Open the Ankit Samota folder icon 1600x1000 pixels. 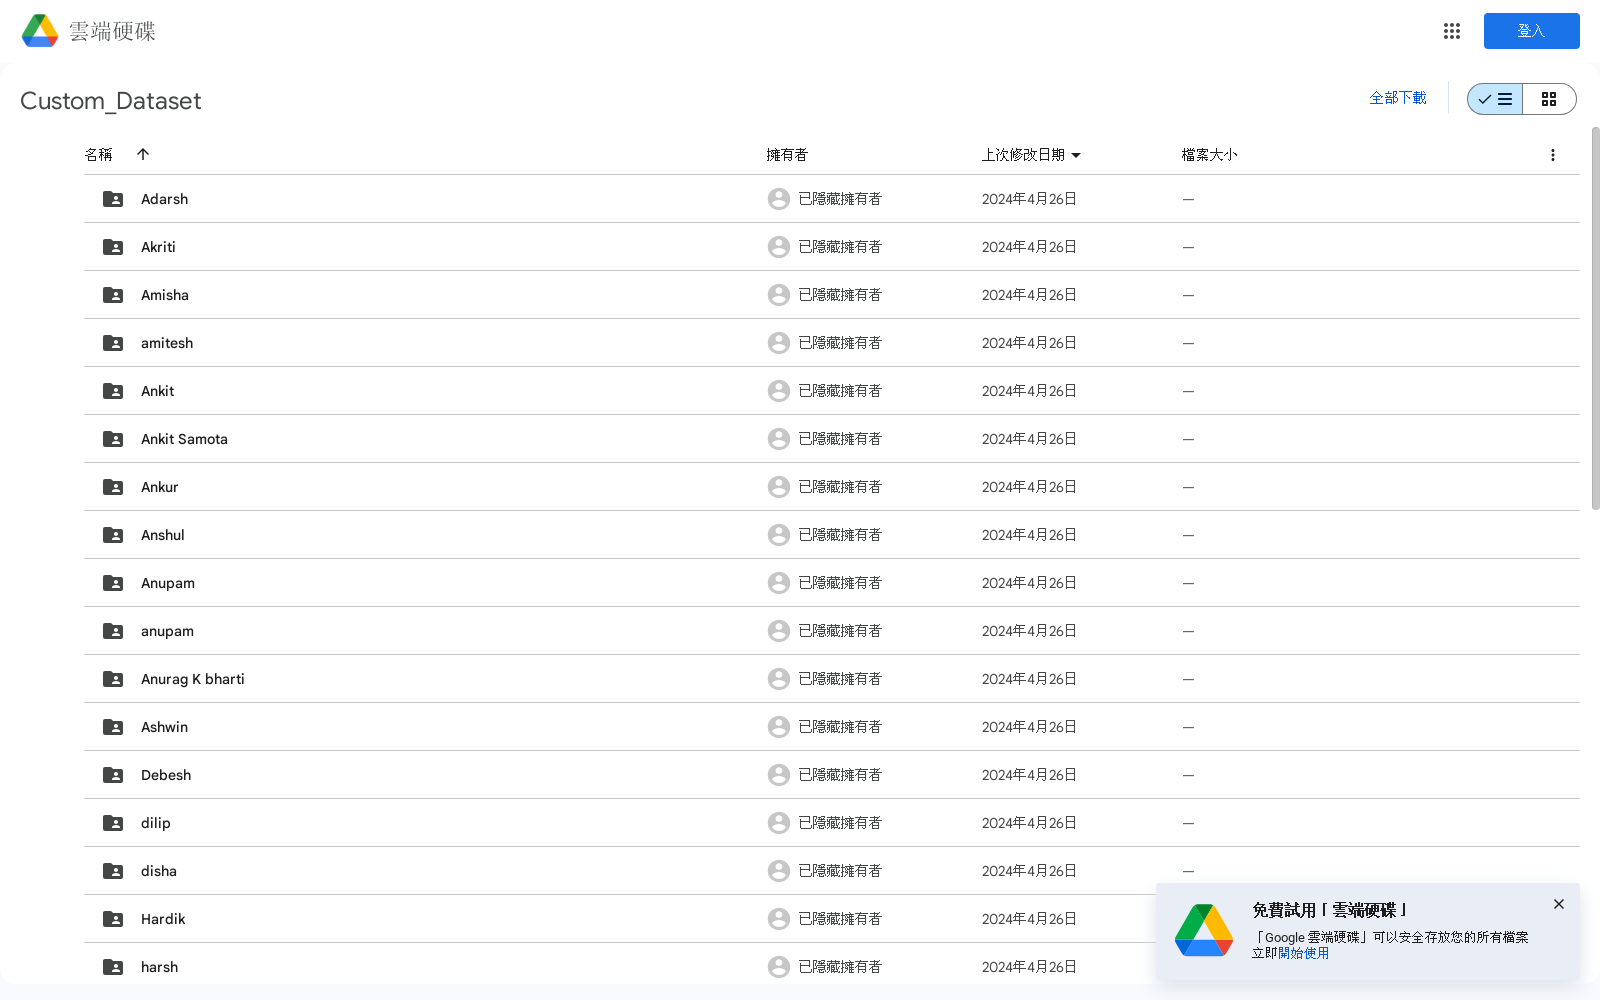click(x=113, y=439)
